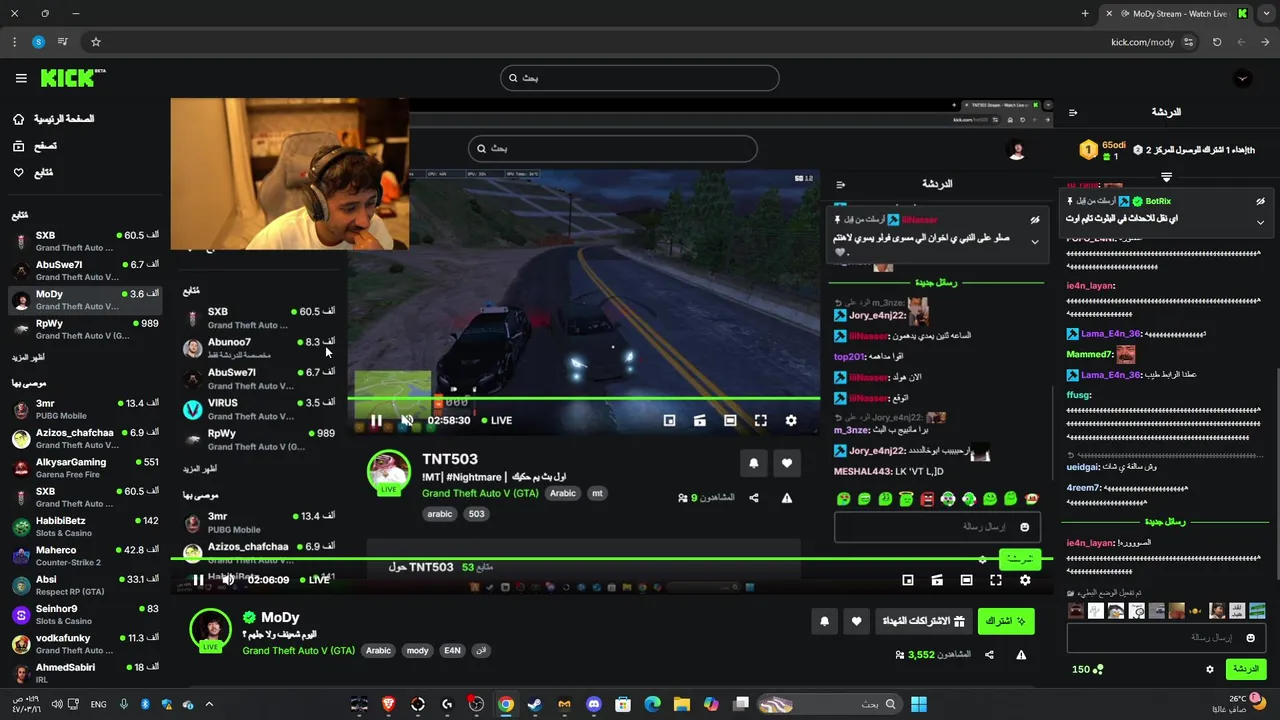Image resolution: width=1280 pixels, height=720 pixels.
Task: Click the Windows Start button
Action: tap(919, 704)
